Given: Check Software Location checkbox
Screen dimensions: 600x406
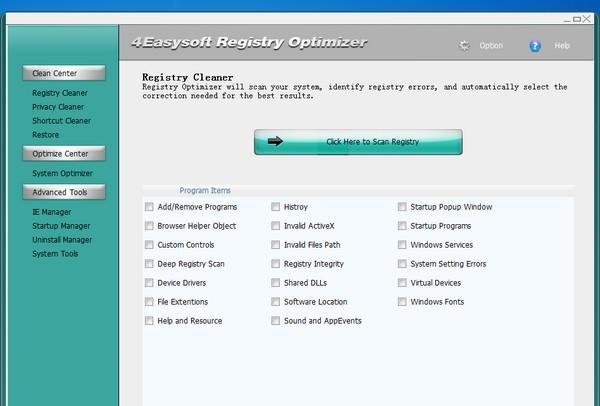Looking at the screenshot, I should point(276,302).
